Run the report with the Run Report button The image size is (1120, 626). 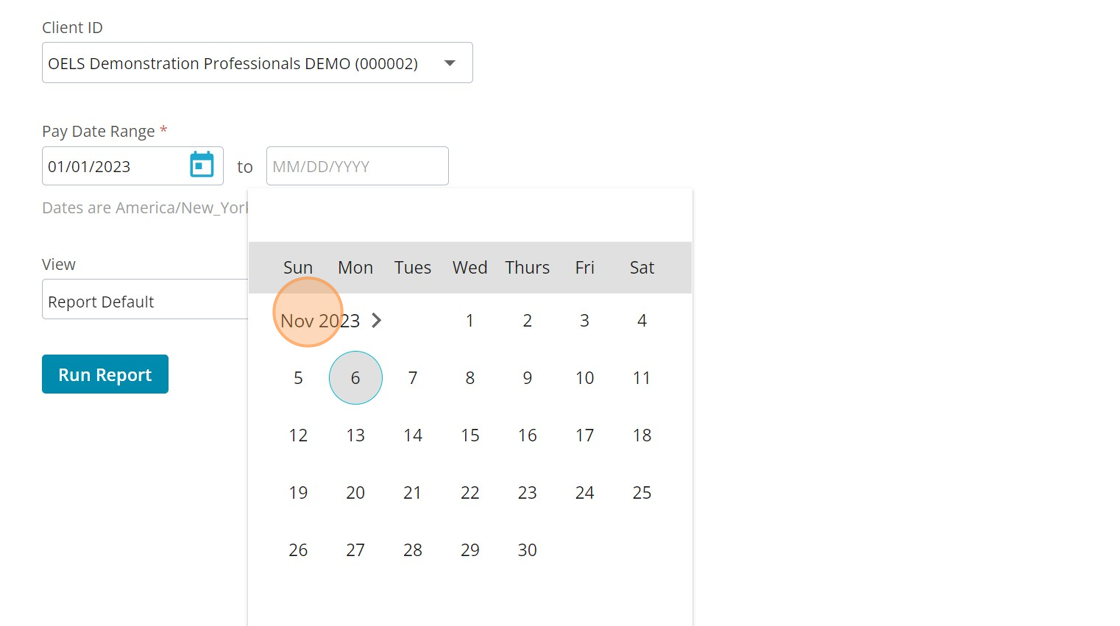point(105,374)
